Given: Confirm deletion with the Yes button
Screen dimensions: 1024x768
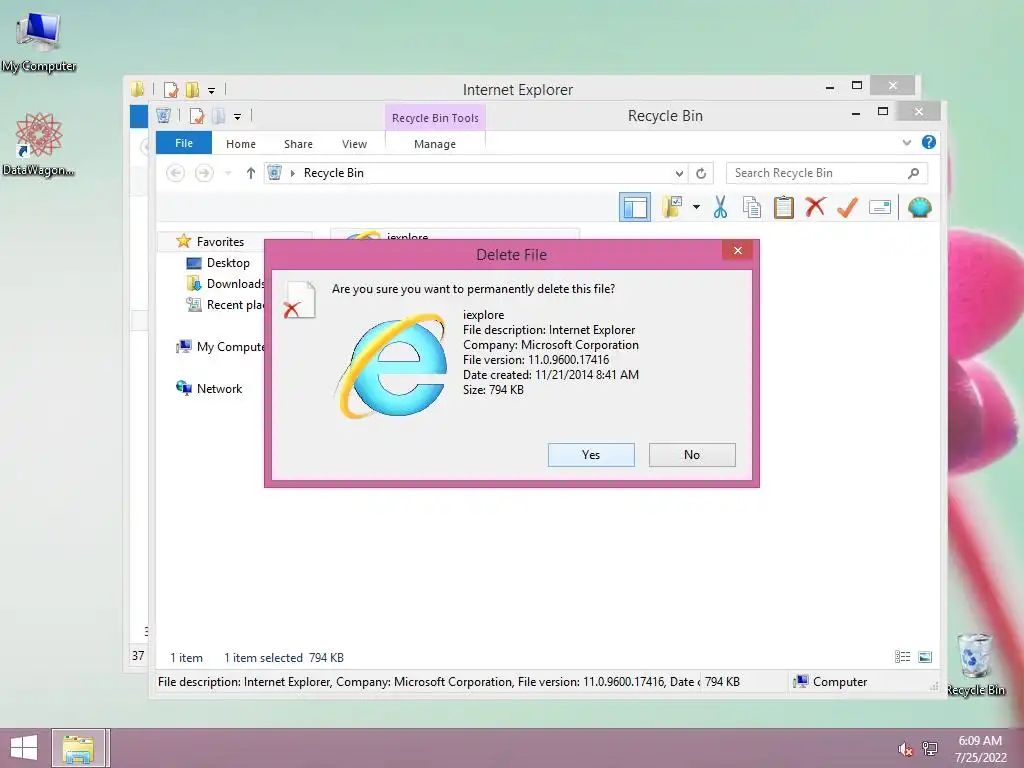Looking at the screenshot, I should click(591, 455).
